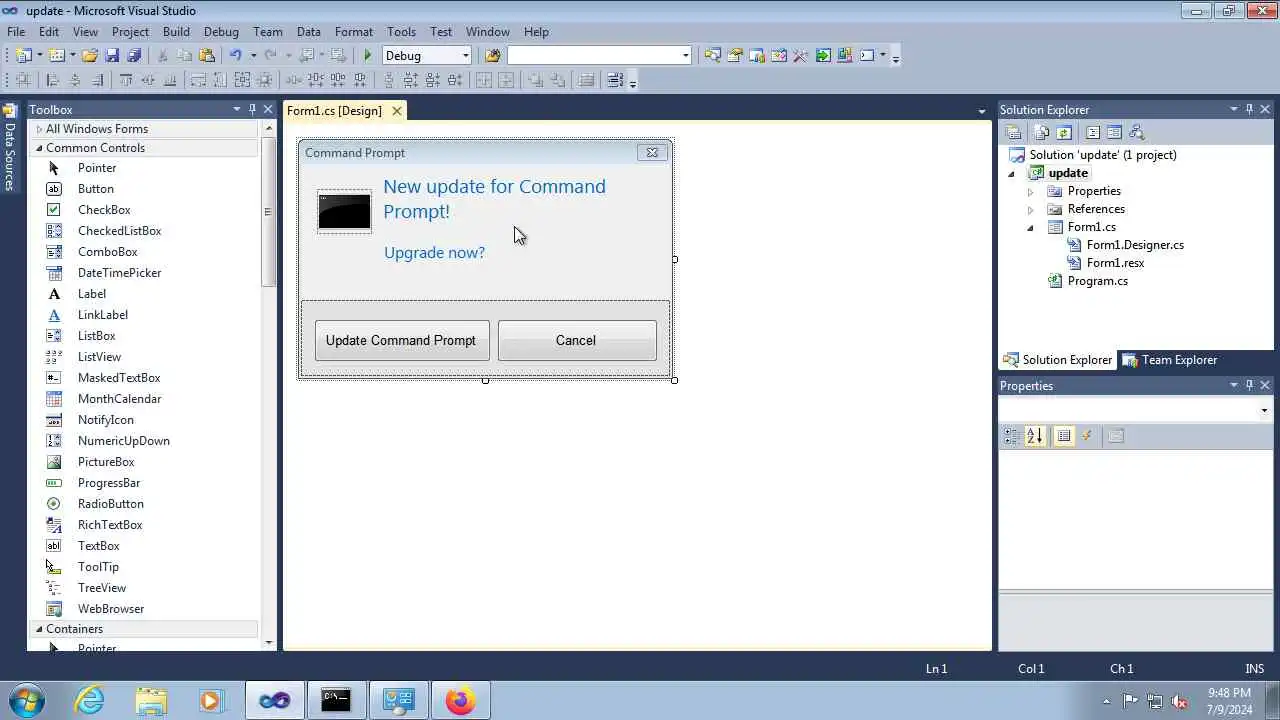The height and width of the screenshot is (720, 1280).
Task: Switch Properties panel to Events lightning button
Action: click(x=1087, y=436)
